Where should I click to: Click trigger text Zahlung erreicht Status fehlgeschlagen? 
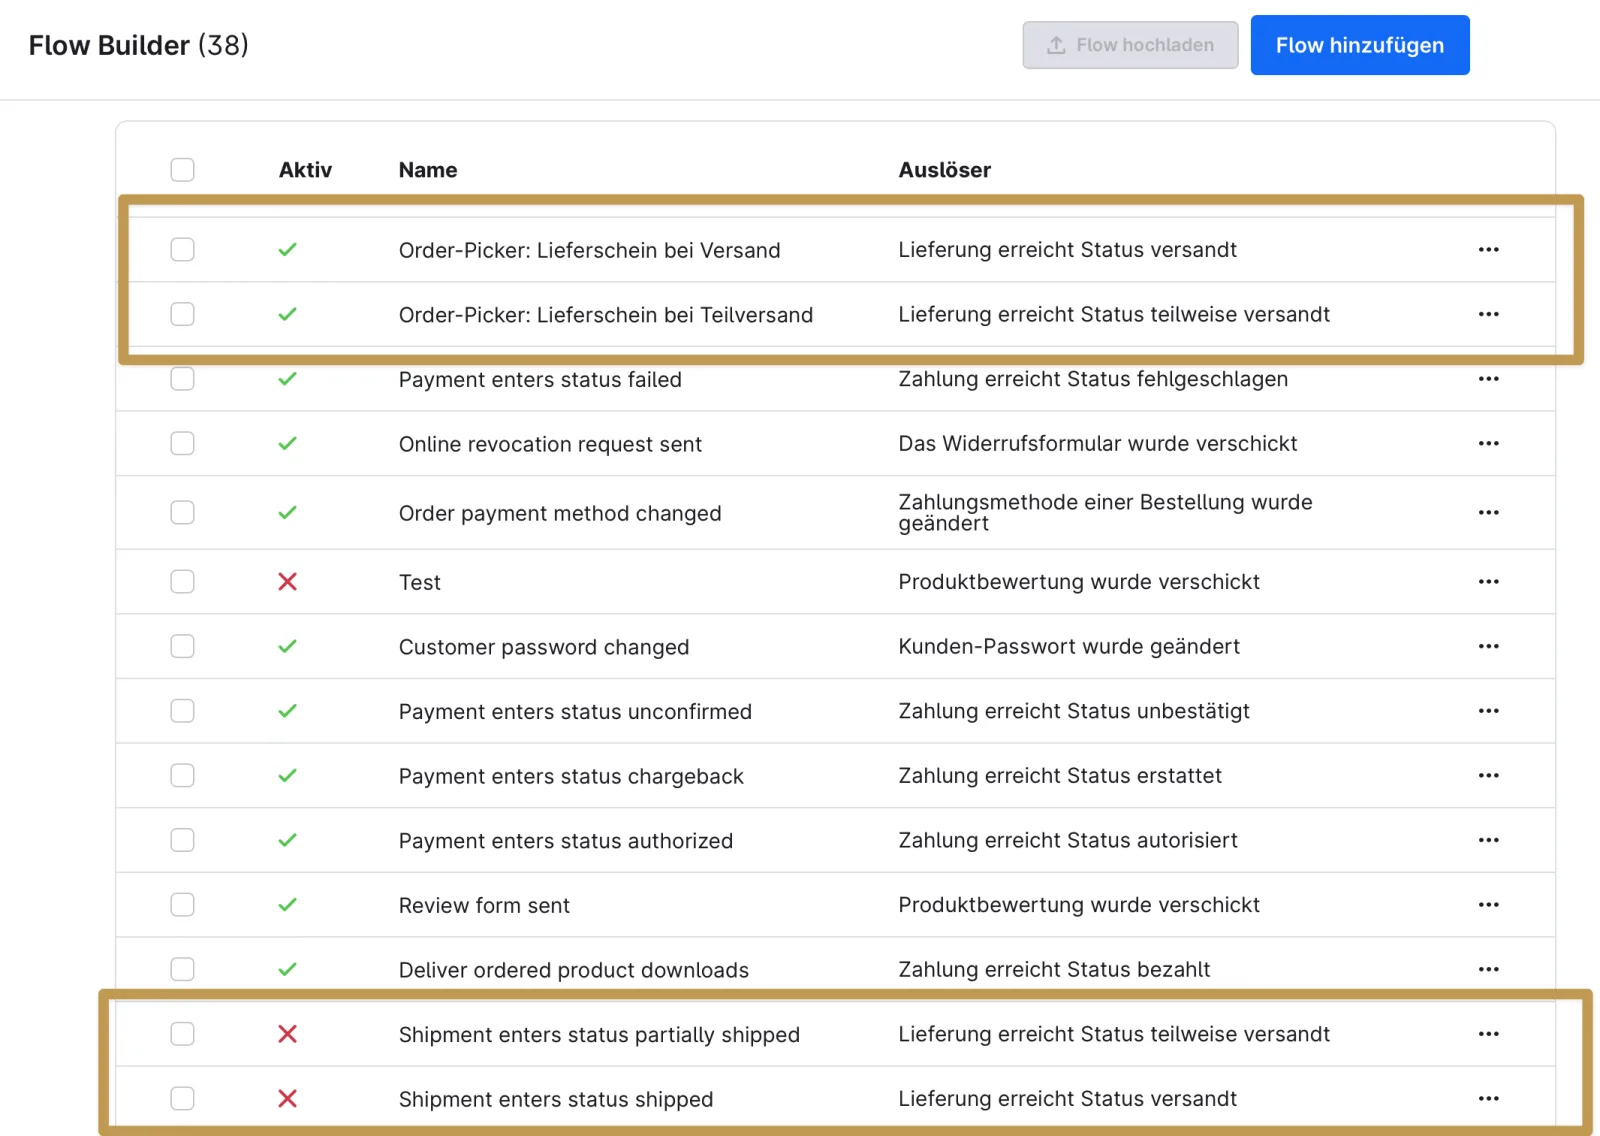[x=1093, y=379]
